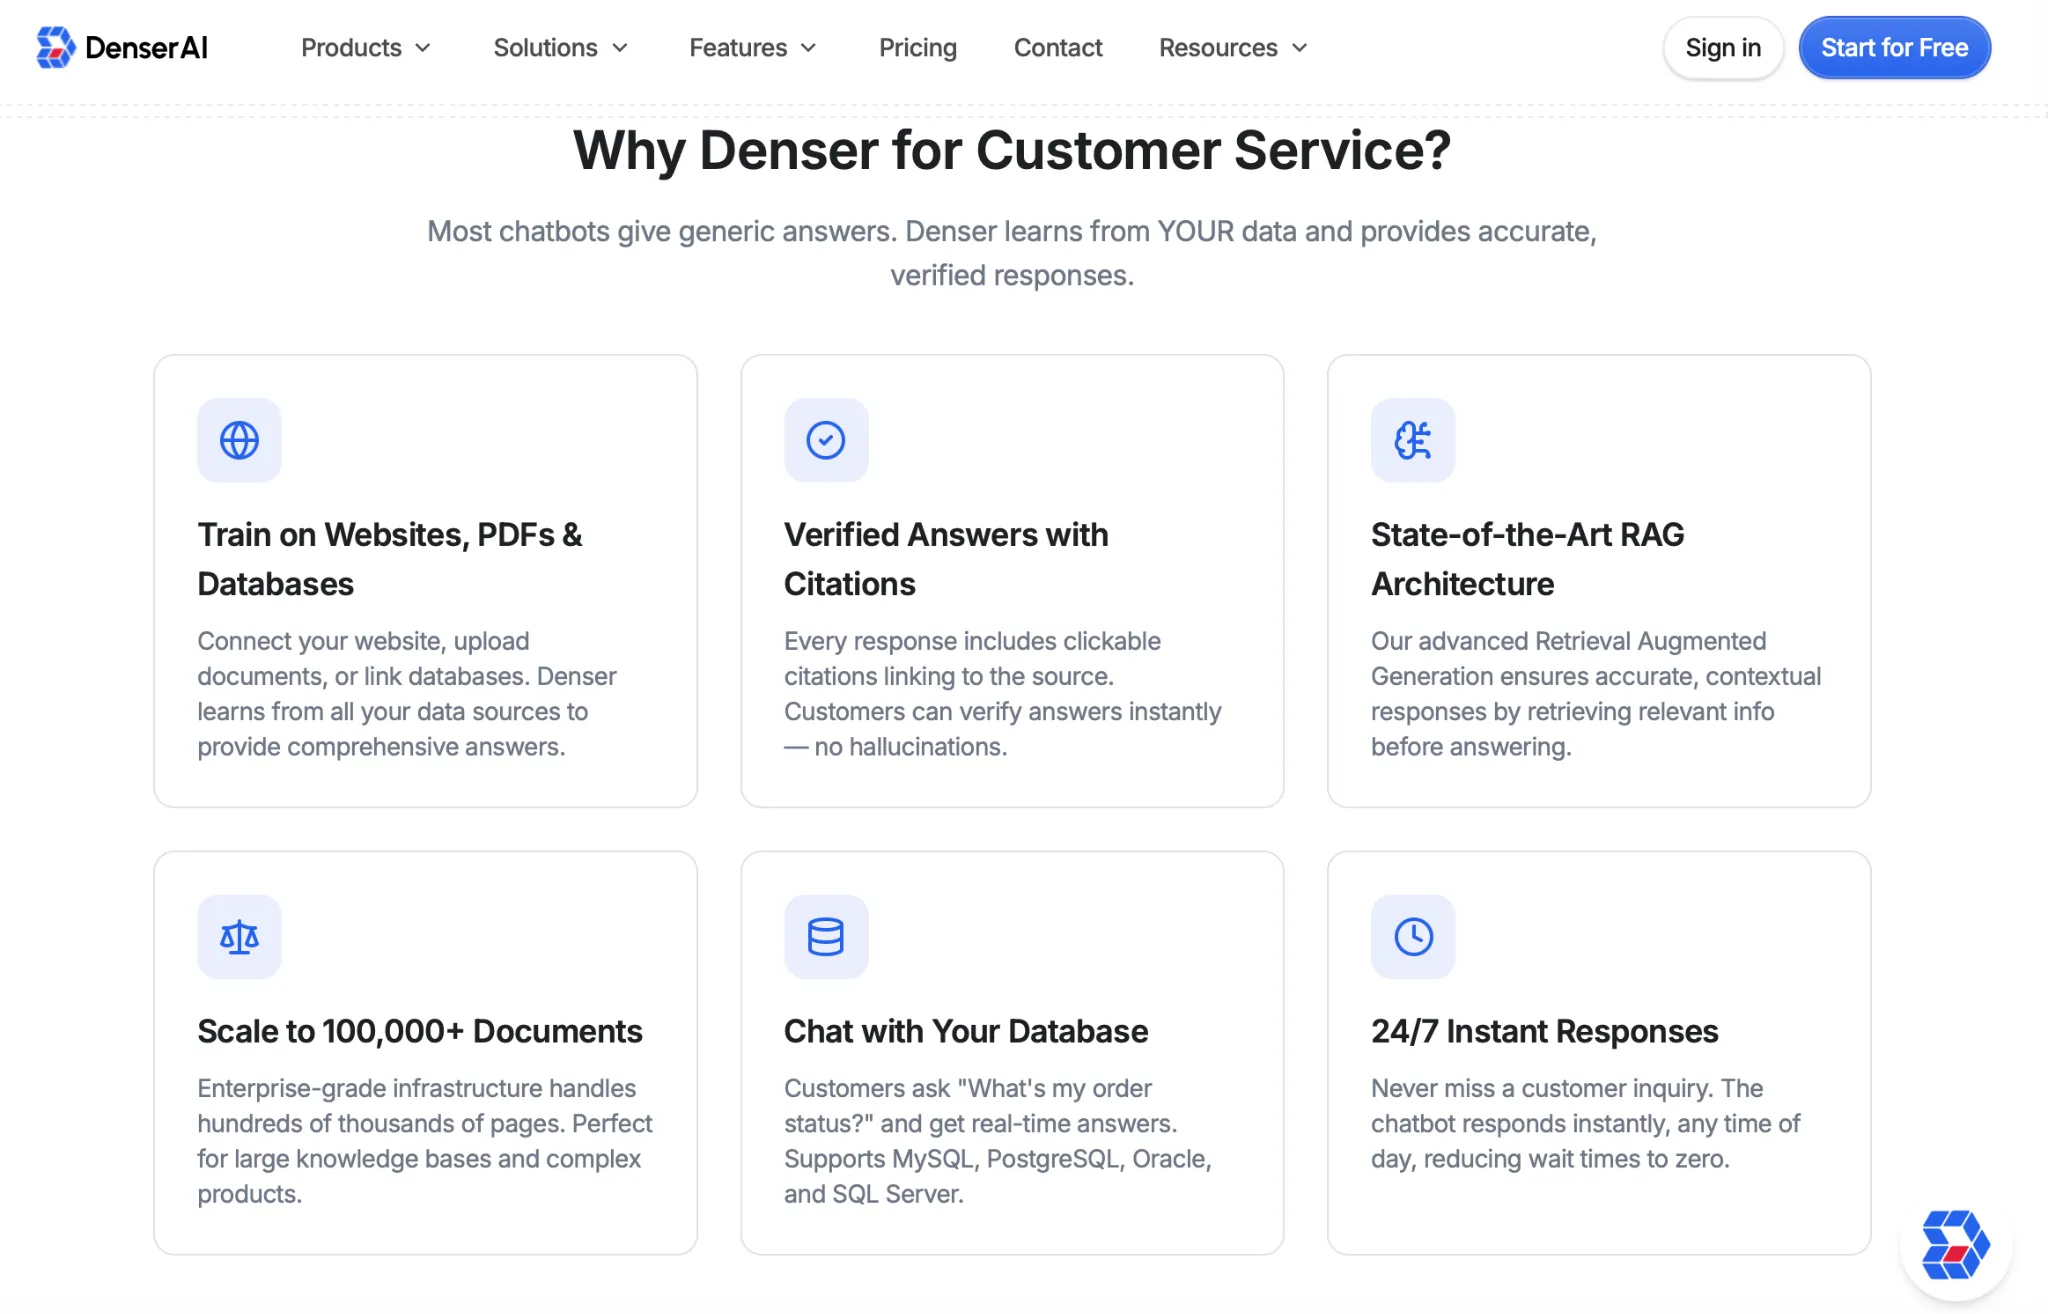Screen dimensions: 2048x1314
Task: Open the Features dropdown menu
Action: click(x=752, y=48)
